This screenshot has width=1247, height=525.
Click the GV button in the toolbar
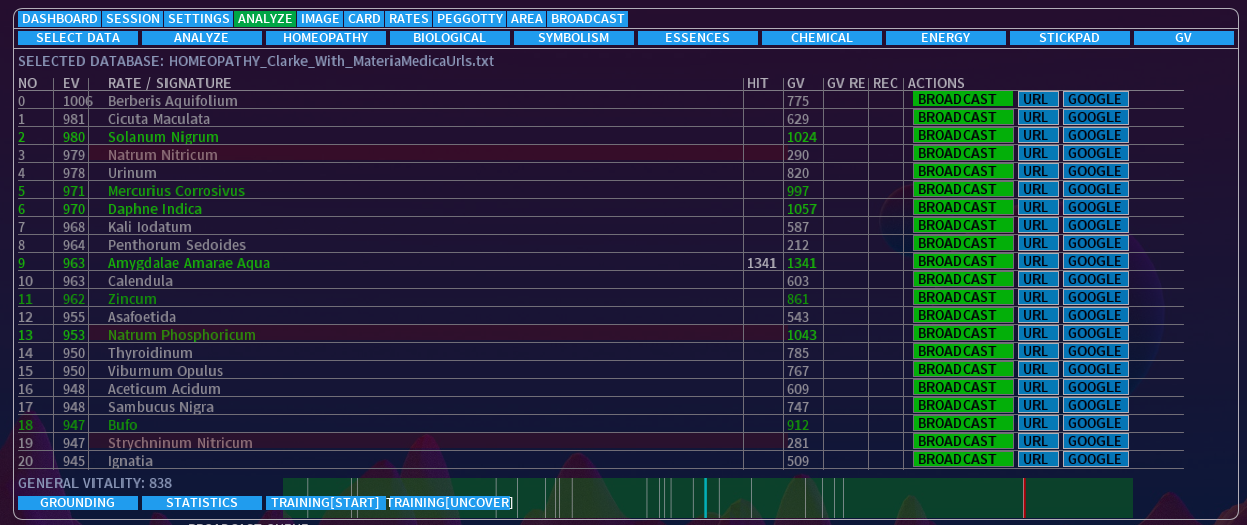pos(1183,38)
